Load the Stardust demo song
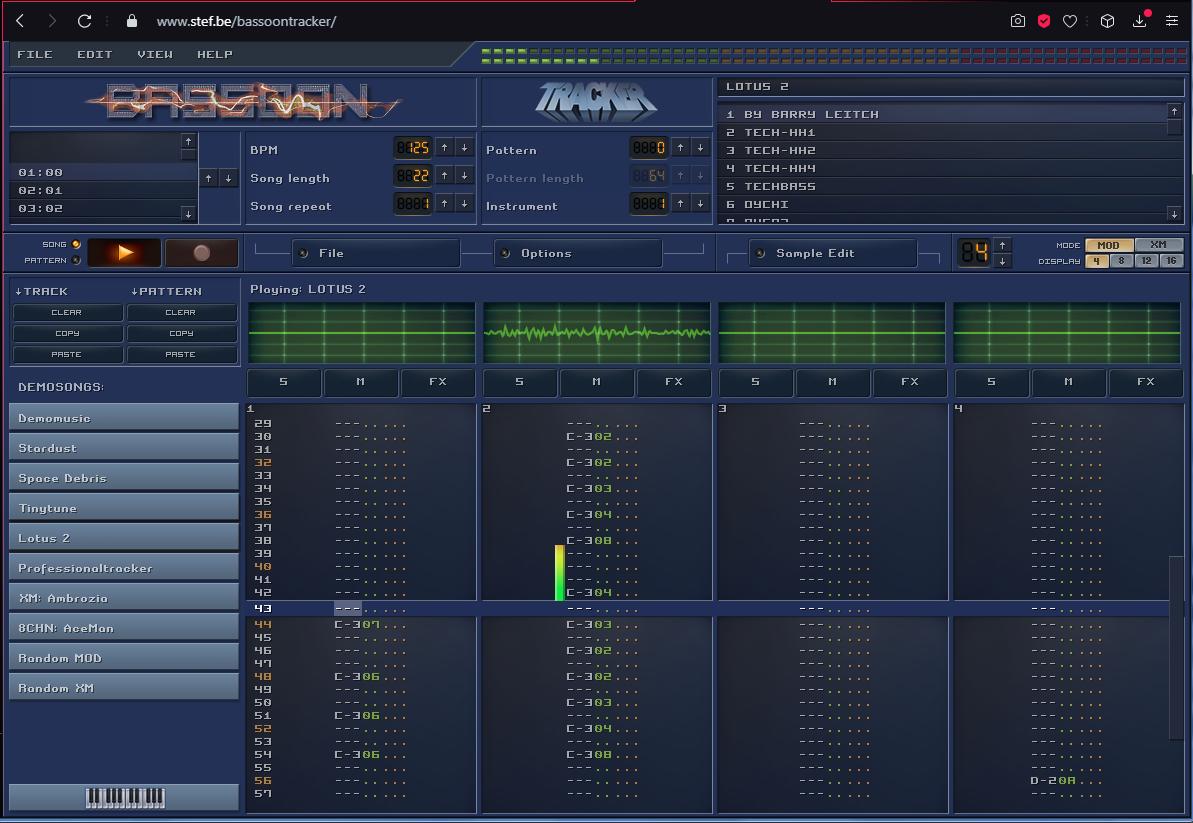This screenshot has width=1193, height=823. click(x=124, y=448)
